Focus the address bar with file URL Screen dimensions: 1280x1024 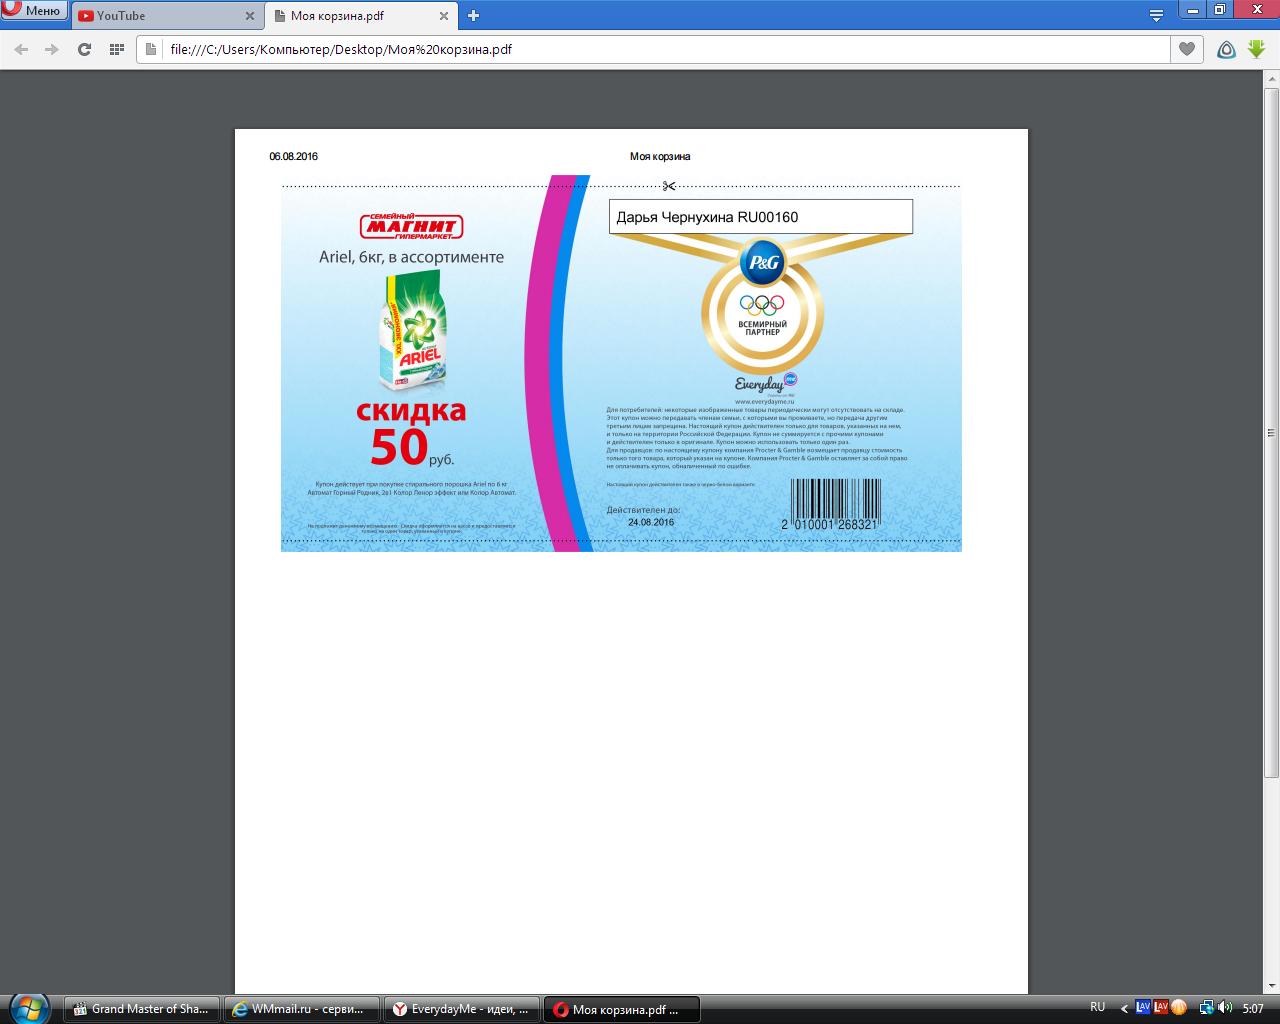pos(653,49)
